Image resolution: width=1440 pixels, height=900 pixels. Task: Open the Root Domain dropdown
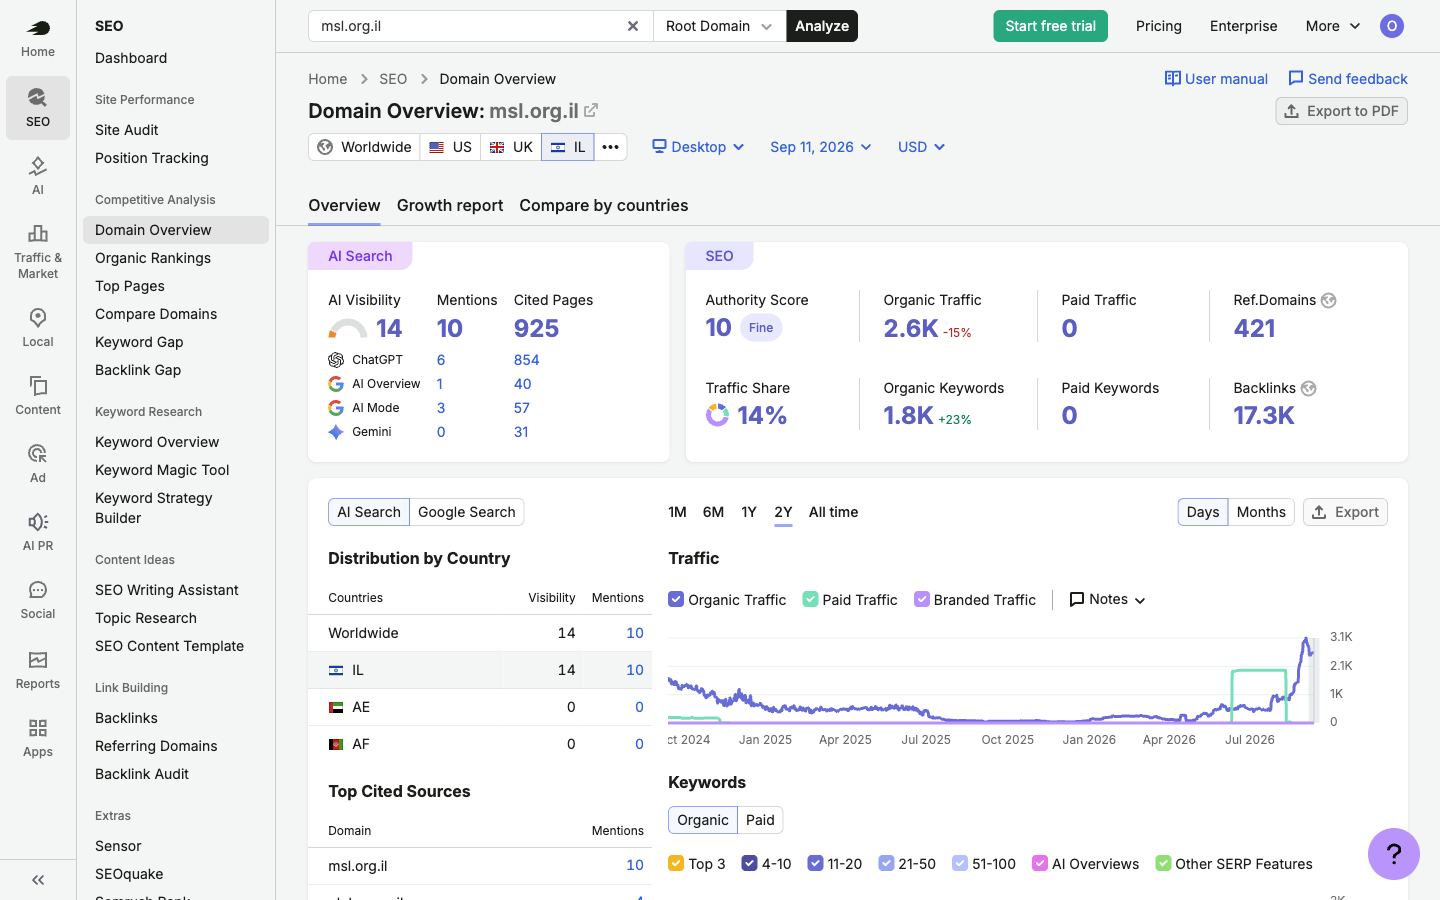720,26
